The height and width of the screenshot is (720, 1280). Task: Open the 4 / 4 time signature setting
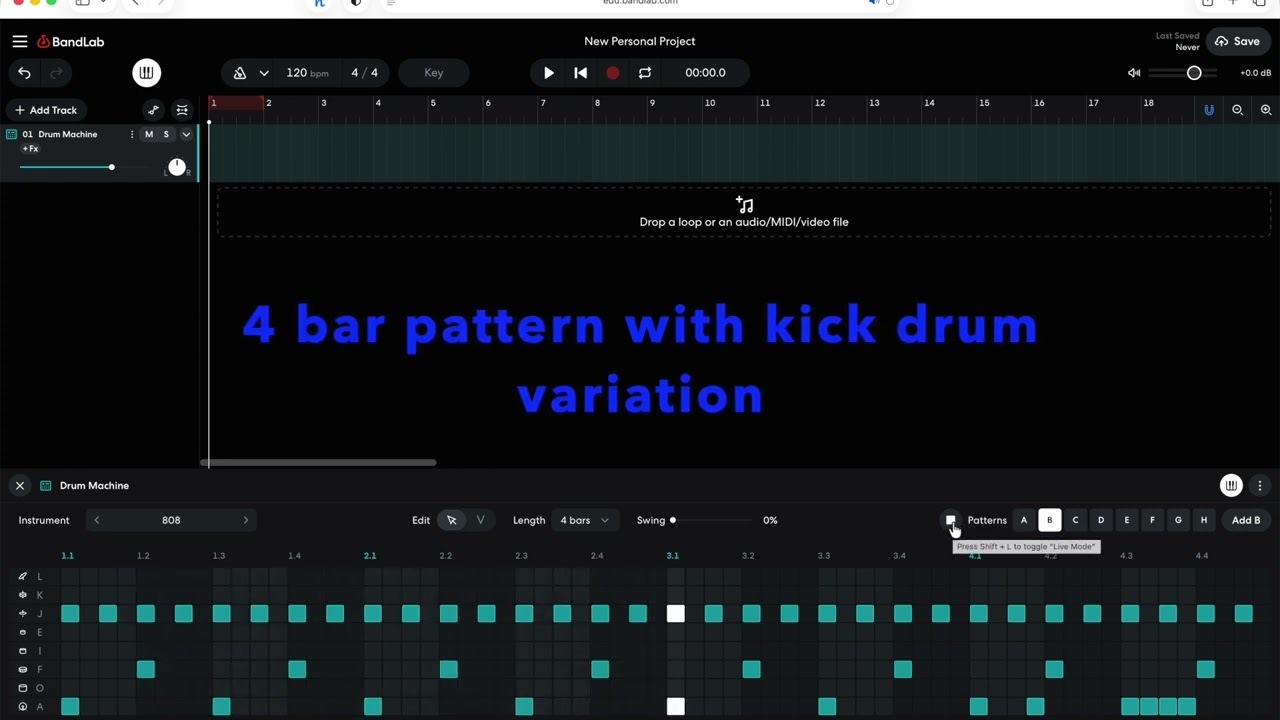tap(365, 73)
